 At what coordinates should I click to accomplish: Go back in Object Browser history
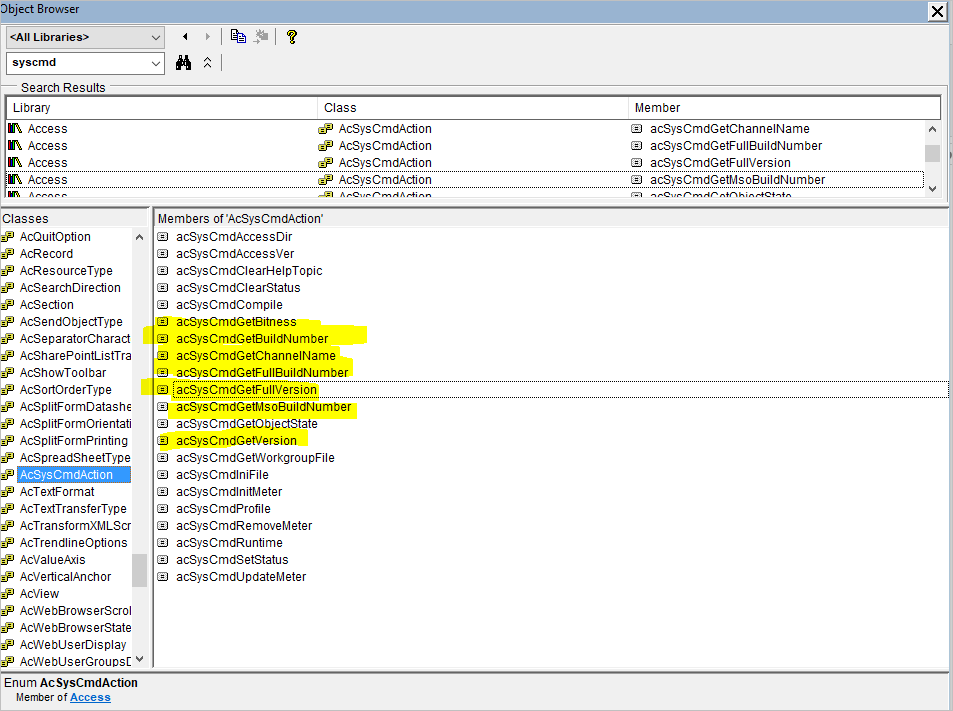tap(185, 37)
